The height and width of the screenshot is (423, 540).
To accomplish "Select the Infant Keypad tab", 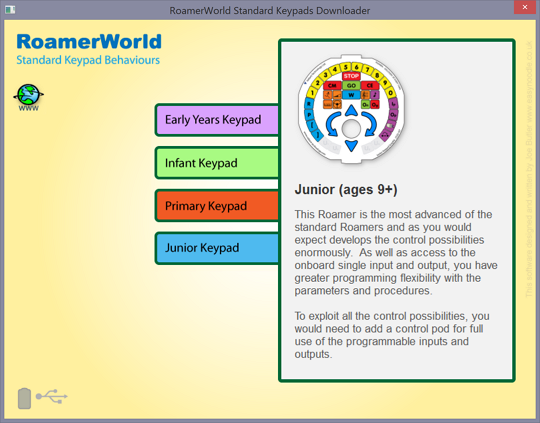I will pyautogui.click(x=217, y=163).
